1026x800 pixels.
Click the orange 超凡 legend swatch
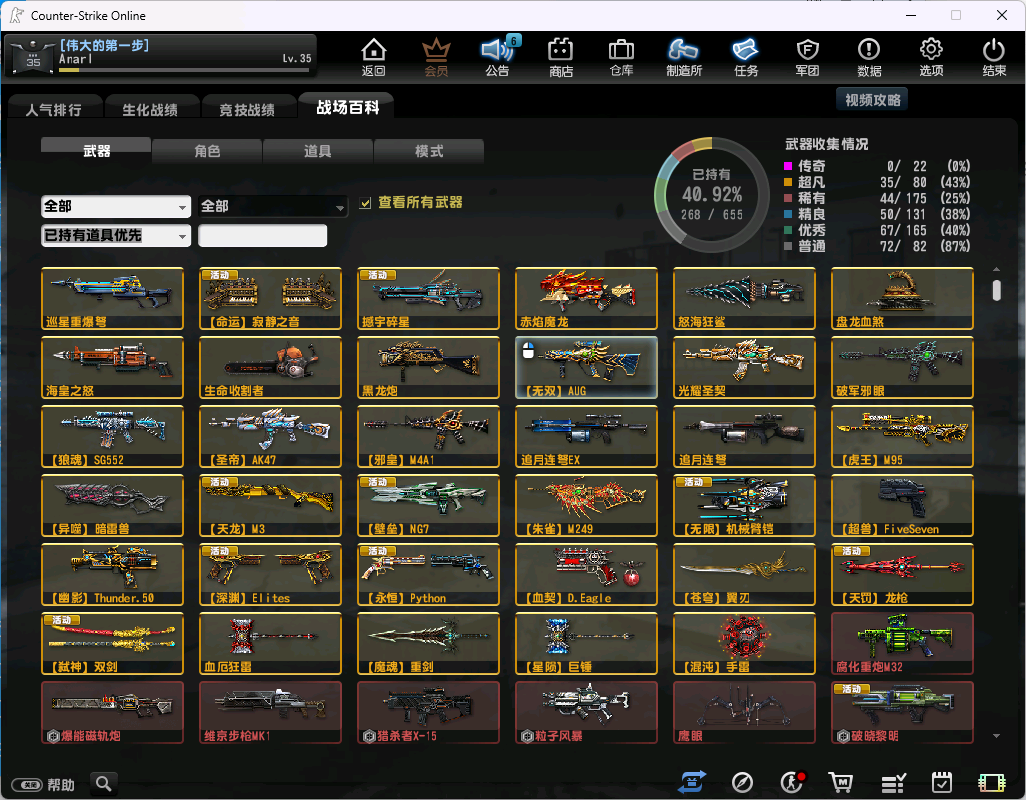click(x=788, y=182)
